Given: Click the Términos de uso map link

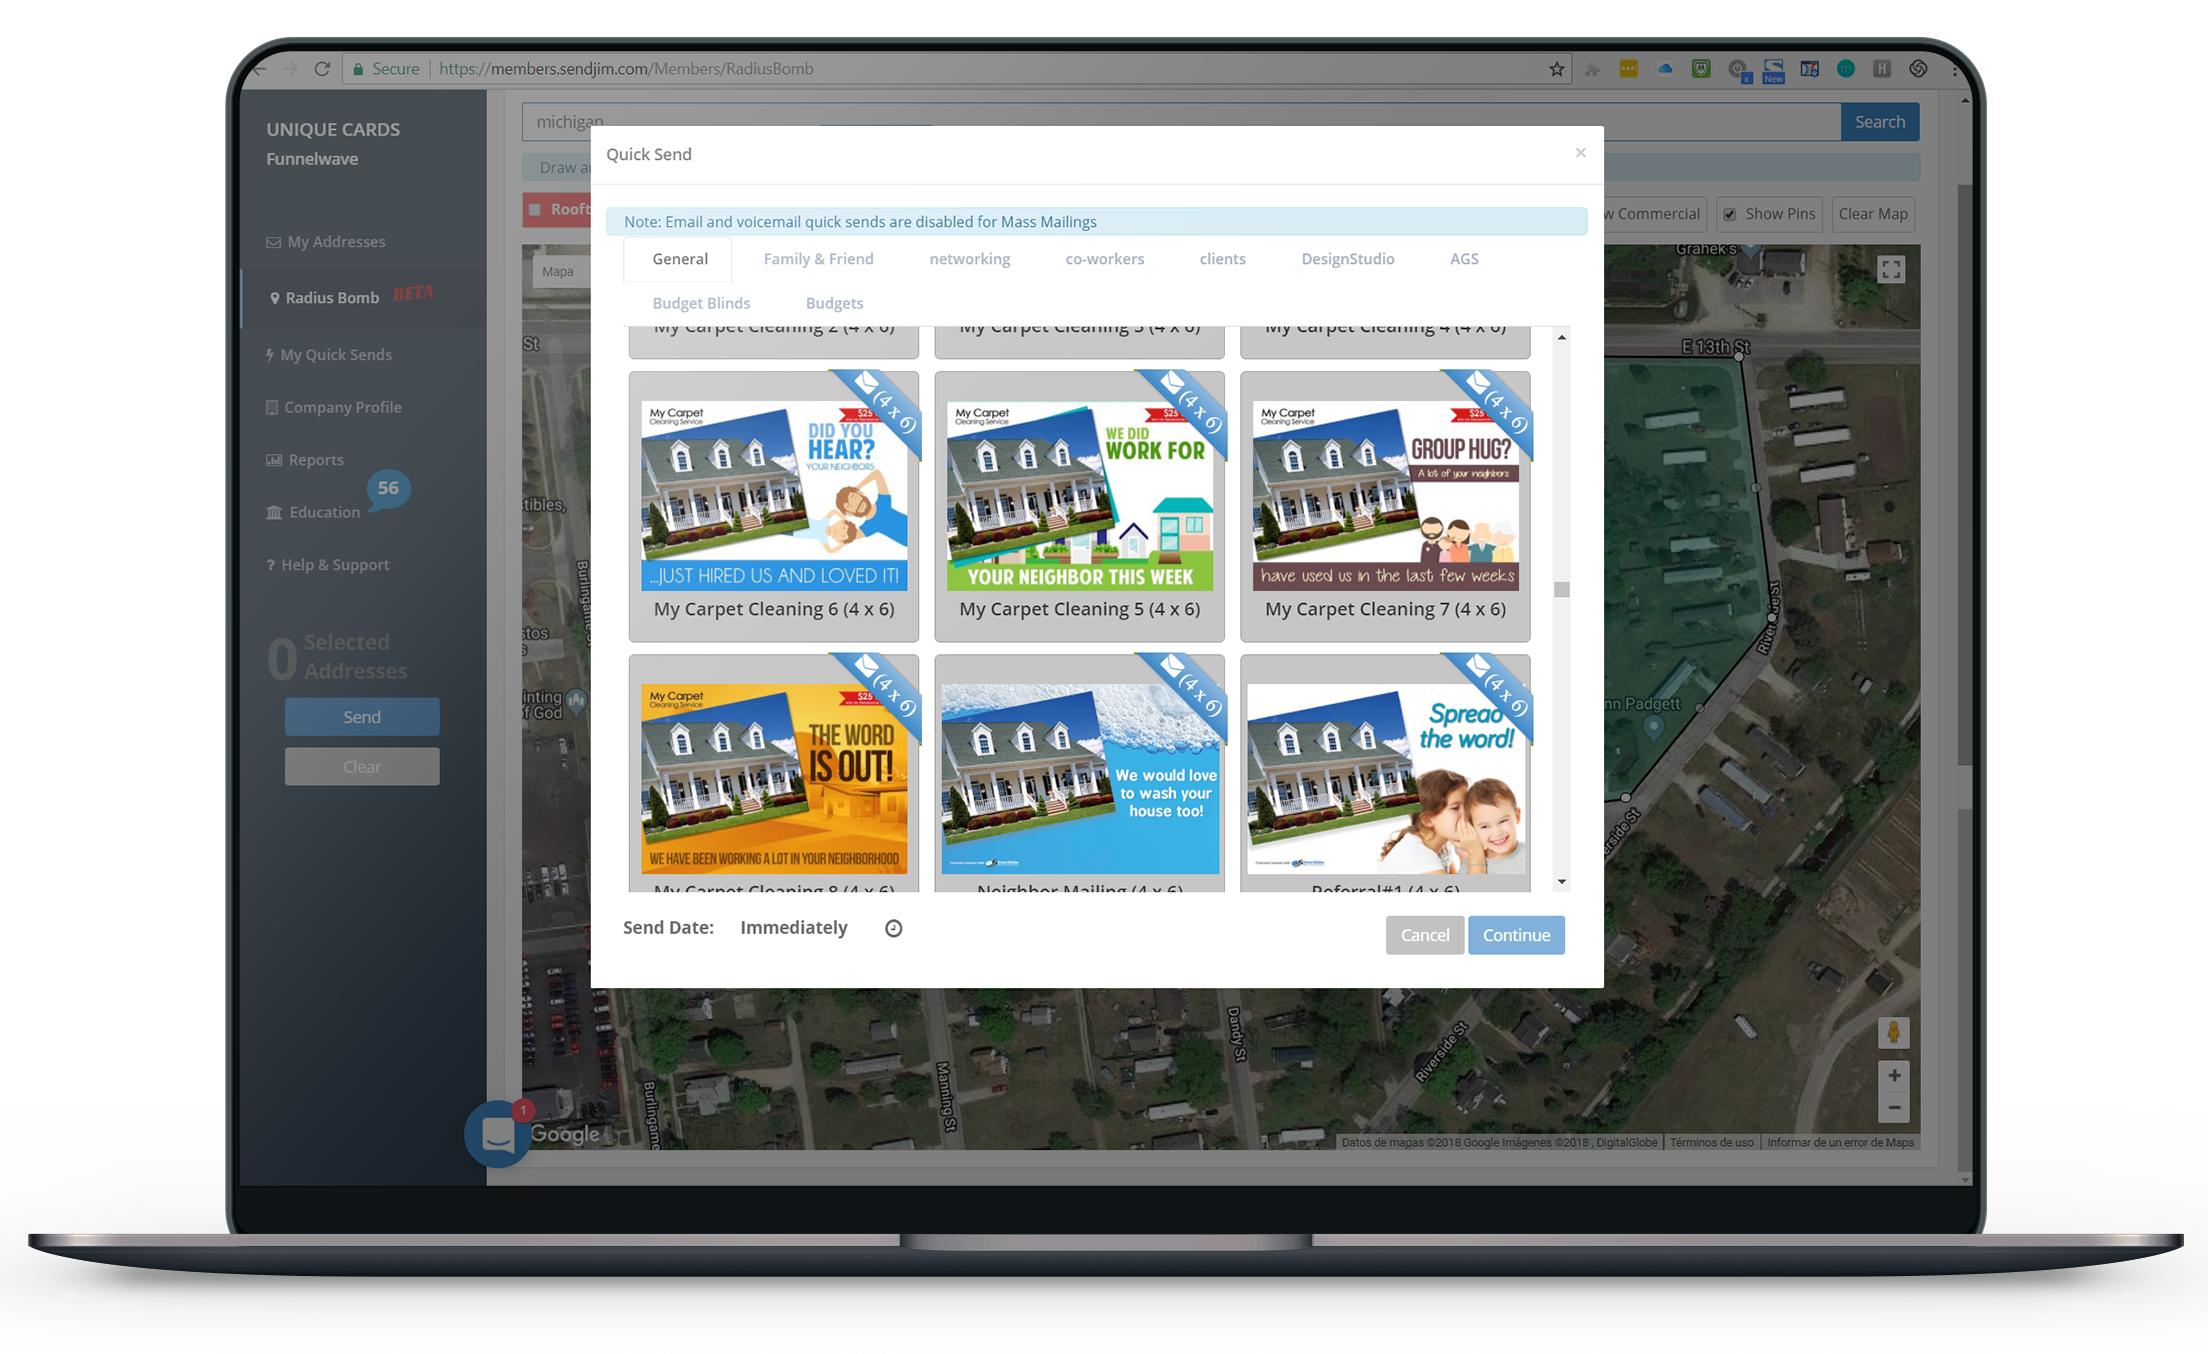Looking at the screenshot, I should (x=1711, y=1142).
